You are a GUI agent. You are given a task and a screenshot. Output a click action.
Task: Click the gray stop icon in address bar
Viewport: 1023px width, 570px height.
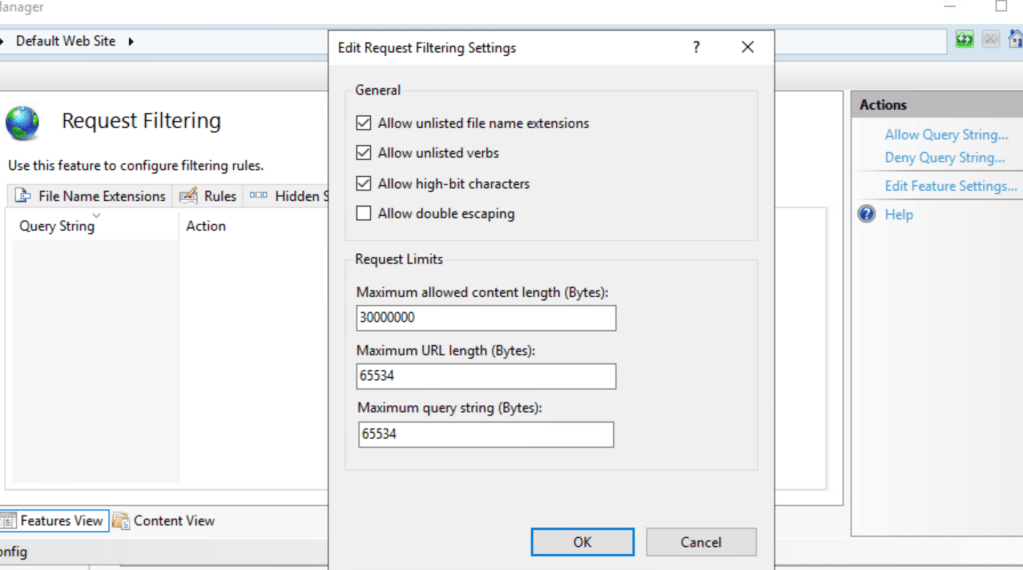point(990,40)
